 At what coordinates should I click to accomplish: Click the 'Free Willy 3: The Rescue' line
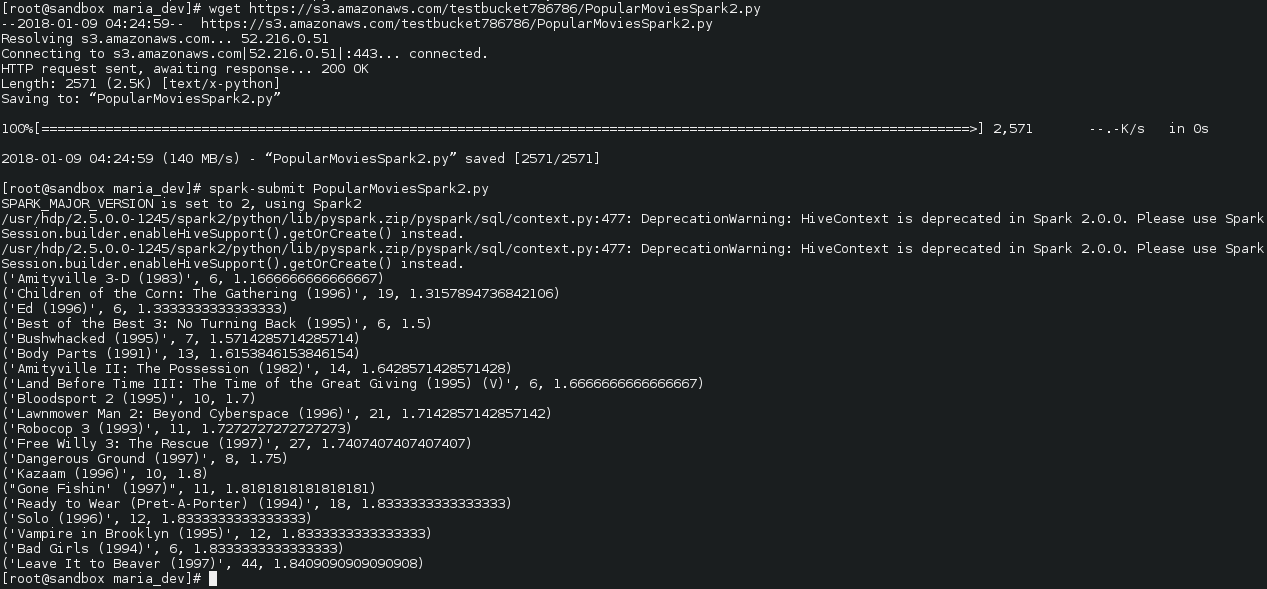237,444
